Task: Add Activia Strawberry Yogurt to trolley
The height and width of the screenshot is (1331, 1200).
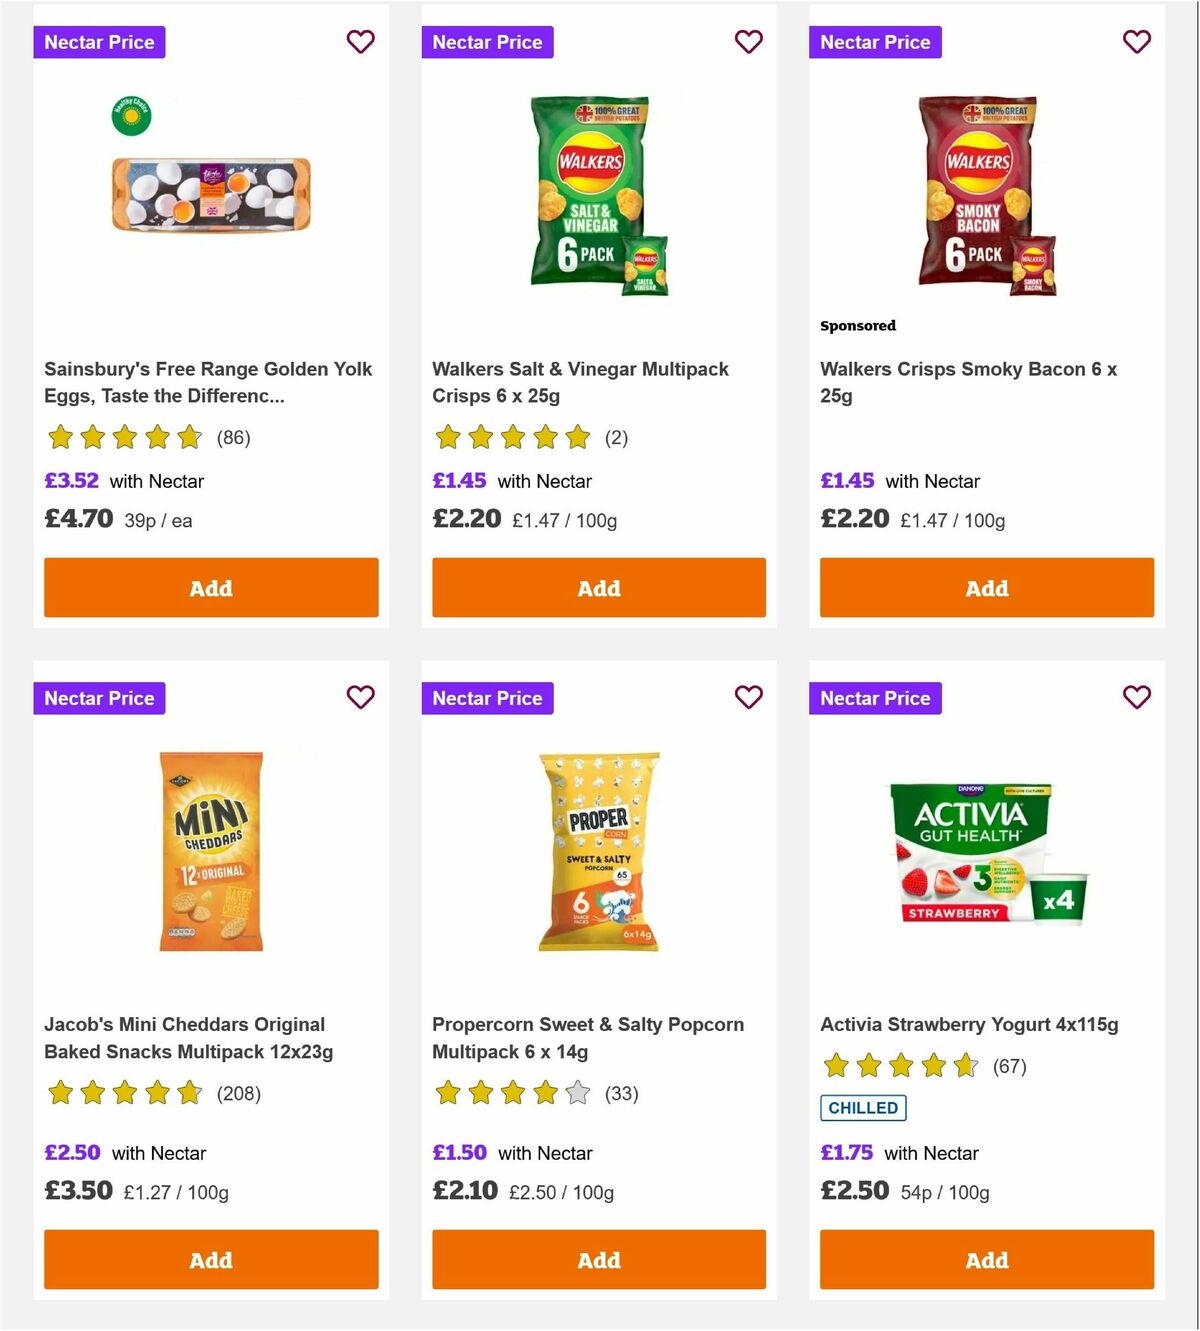Action: (986, 1260)
